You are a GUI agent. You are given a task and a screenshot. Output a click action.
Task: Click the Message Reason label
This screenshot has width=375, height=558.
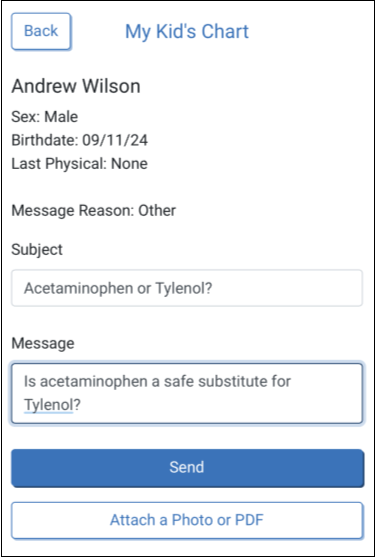click(x=73, y=211)
